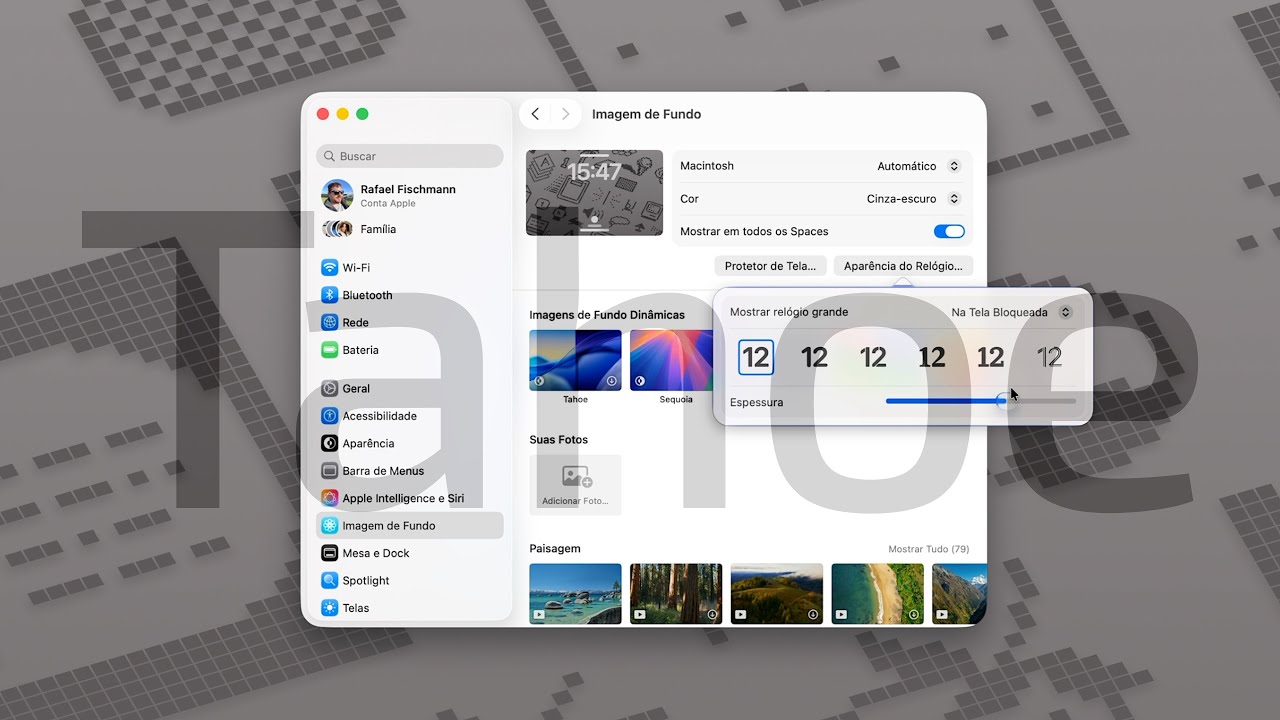Open Mesa e Dock icon

point(329,553)
